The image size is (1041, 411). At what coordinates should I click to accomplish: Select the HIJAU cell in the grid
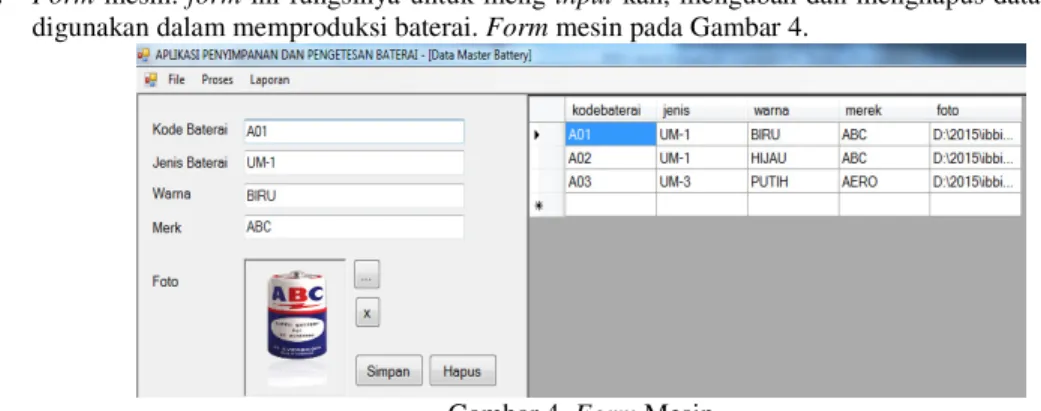pos(793,157)
